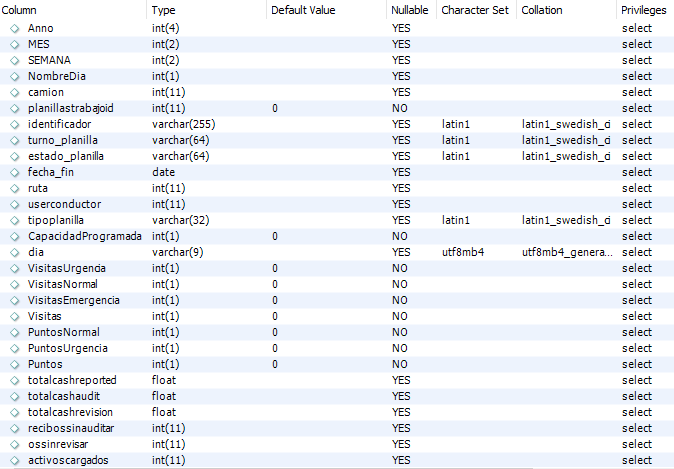
Task: Select the dia row's utf8mb4 collation cell
Action: pos(567,252)
